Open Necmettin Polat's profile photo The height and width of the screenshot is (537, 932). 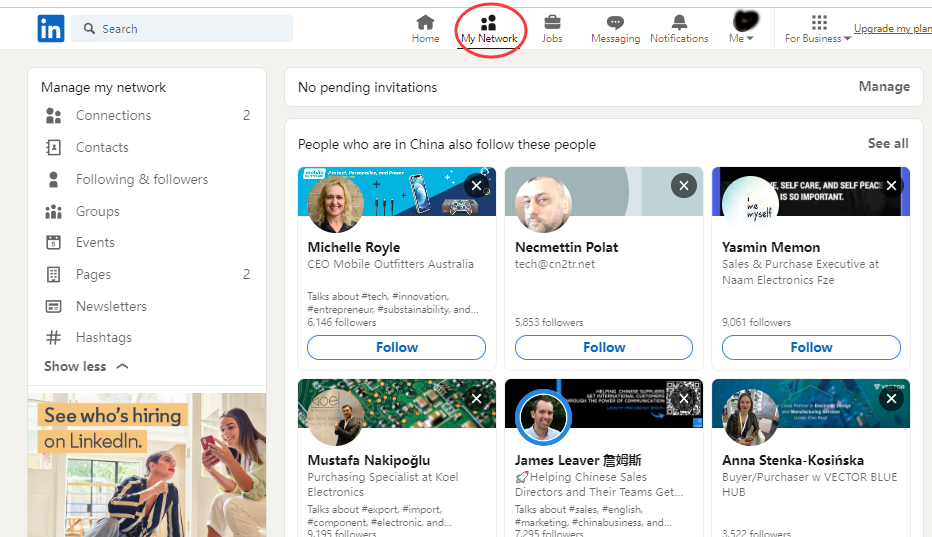[x=543, y=205]
